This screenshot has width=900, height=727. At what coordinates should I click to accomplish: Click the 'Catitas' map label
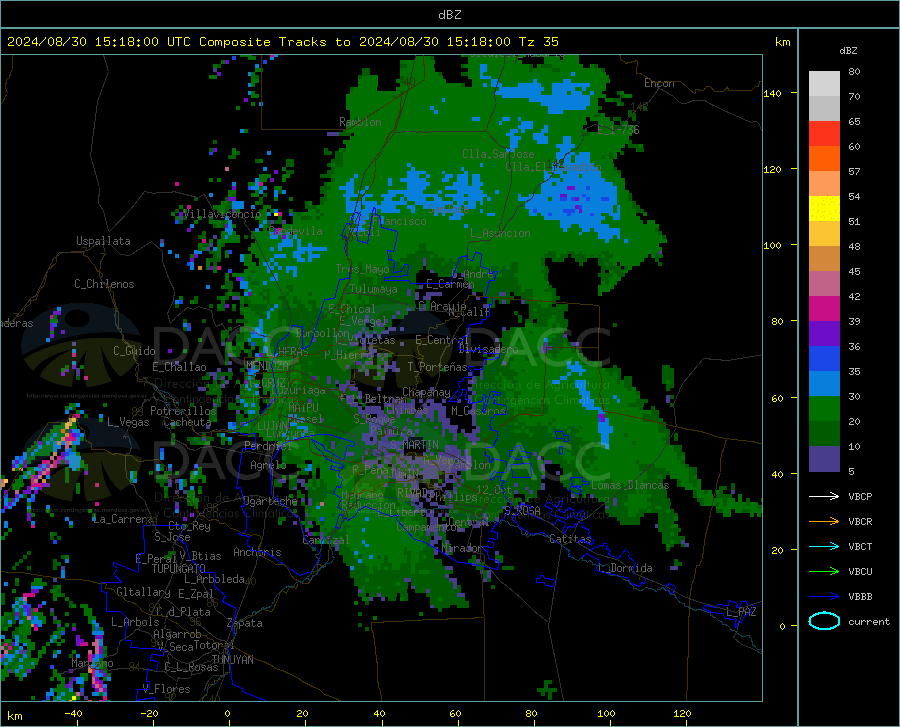[570, 539]
